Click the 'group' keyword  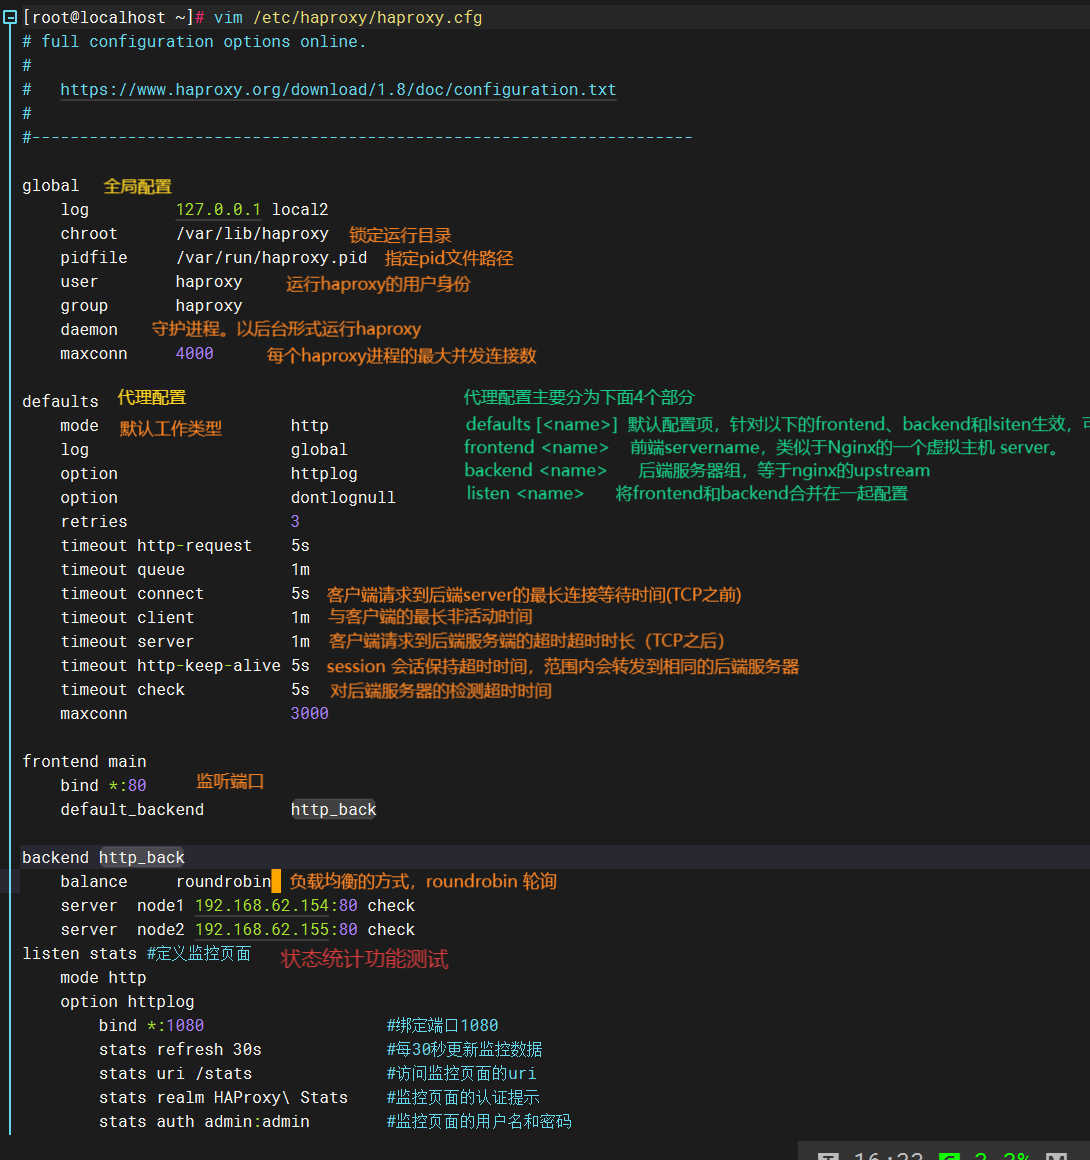pos(84,306)
